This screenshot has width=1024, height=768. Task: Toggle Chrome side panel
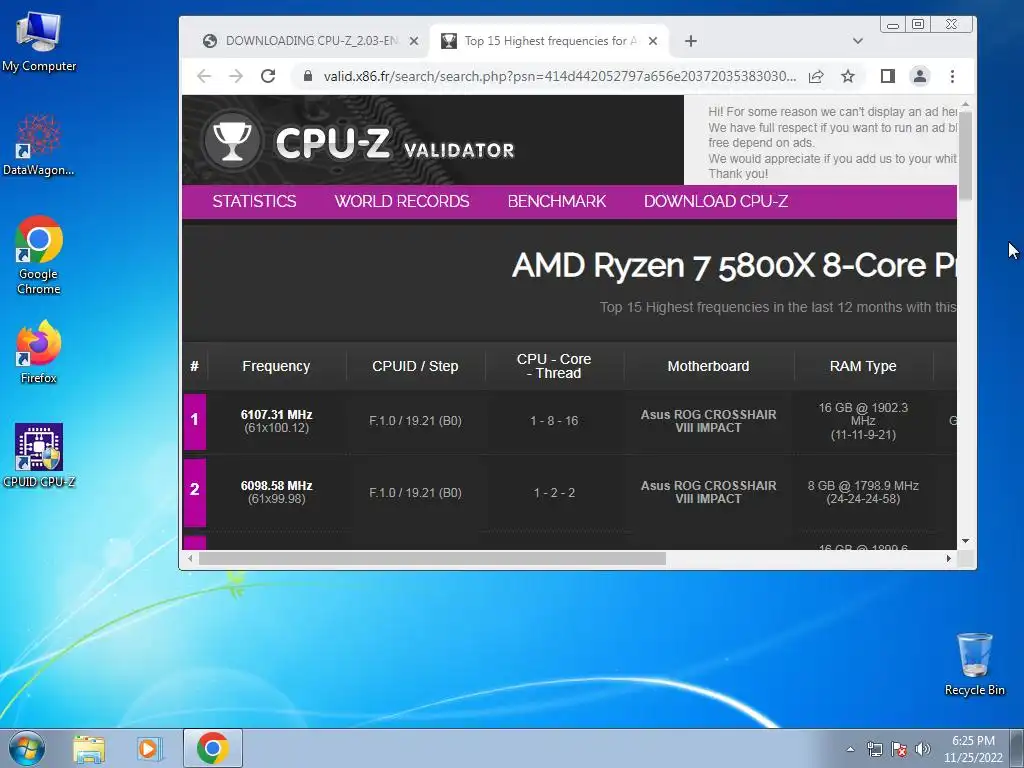[888, 76]
